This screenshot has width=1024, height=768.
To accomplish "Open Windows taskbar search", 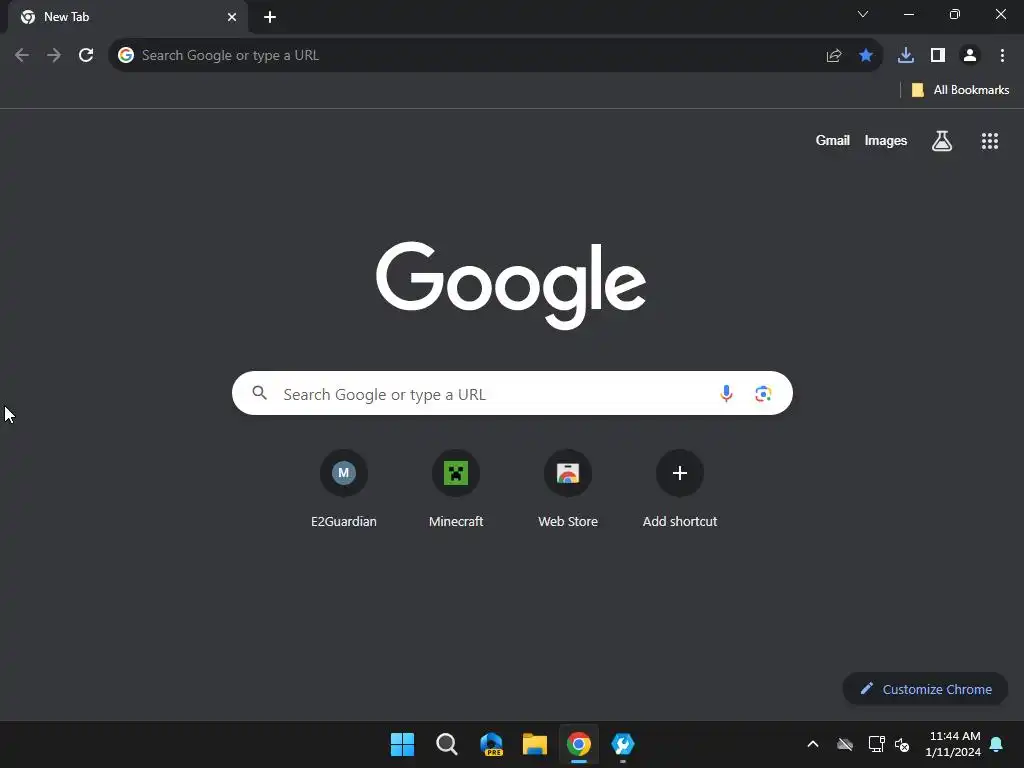I will tap(447, 744).
